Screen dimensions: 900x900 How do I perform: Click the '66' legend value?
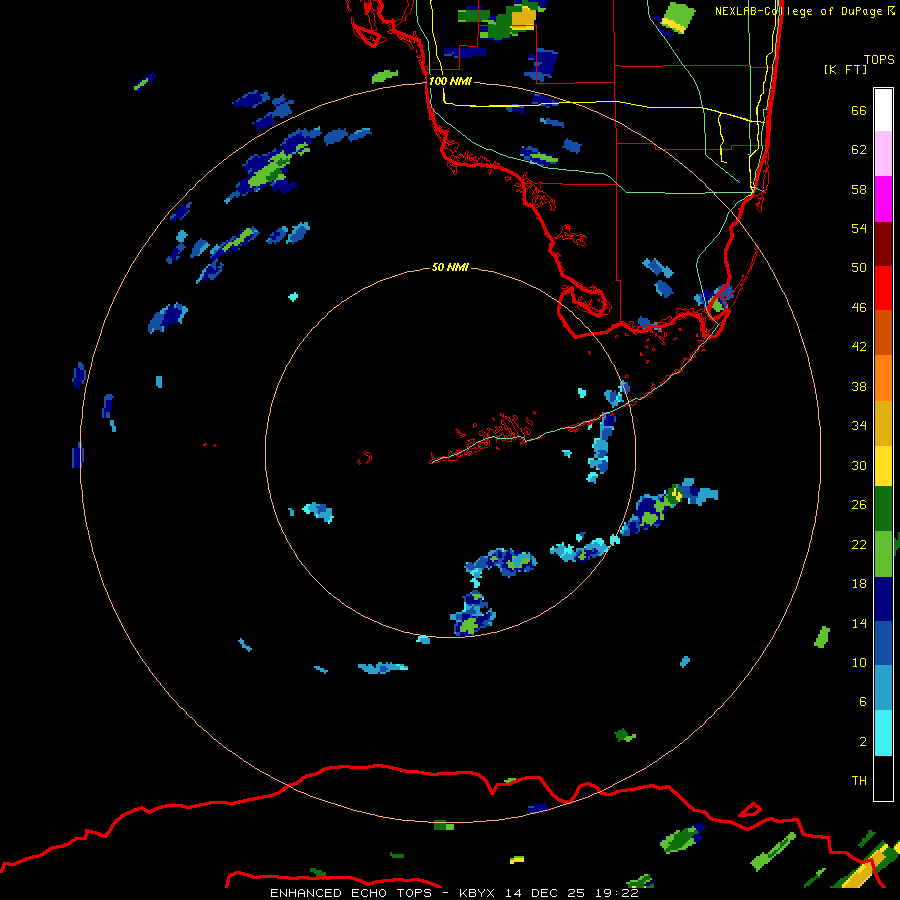pyautogui.click(x=859, y=110)
